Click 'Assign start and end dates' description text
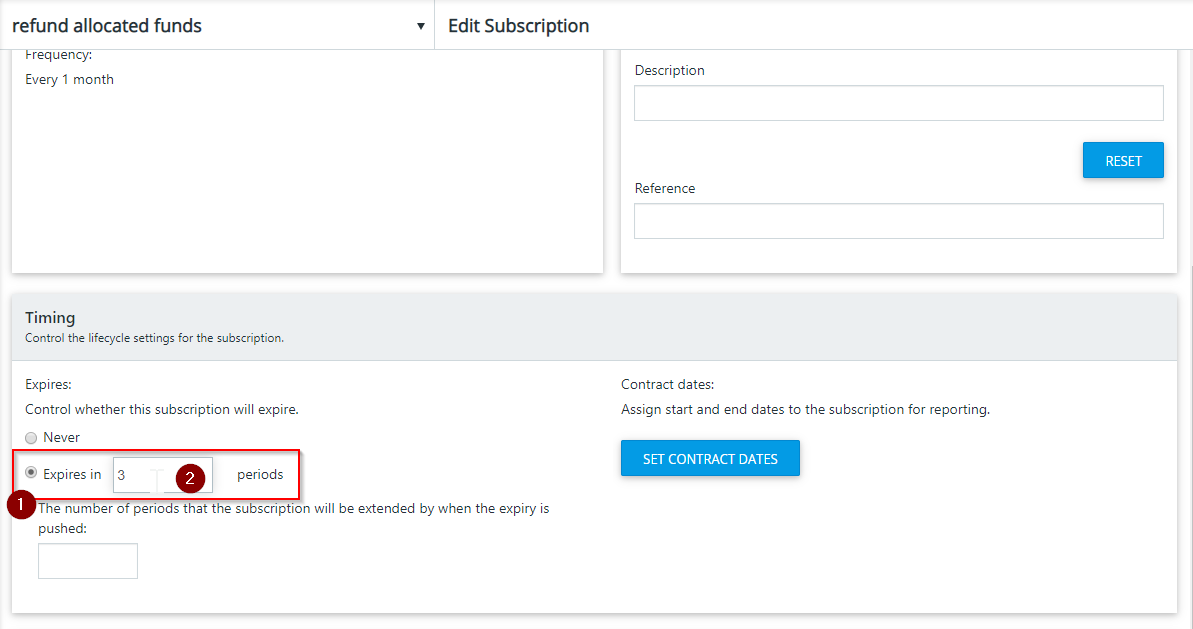The image size is (1193, 629). (805, 409)
